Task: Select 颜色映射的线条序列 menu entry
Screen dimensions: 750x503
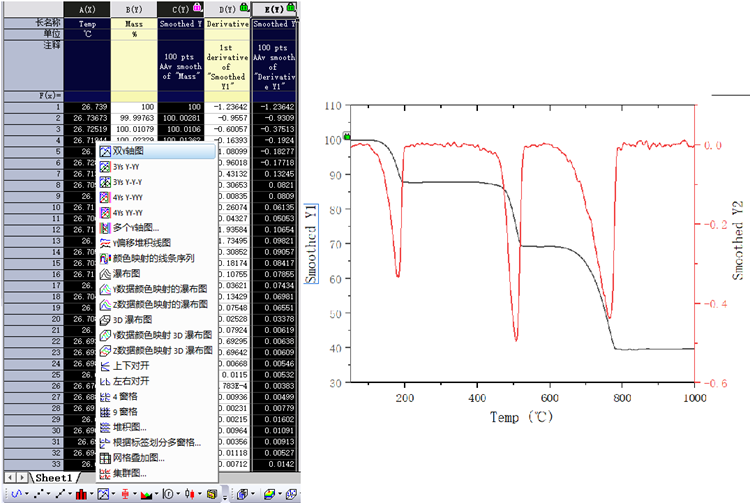Action: (157, 259)
